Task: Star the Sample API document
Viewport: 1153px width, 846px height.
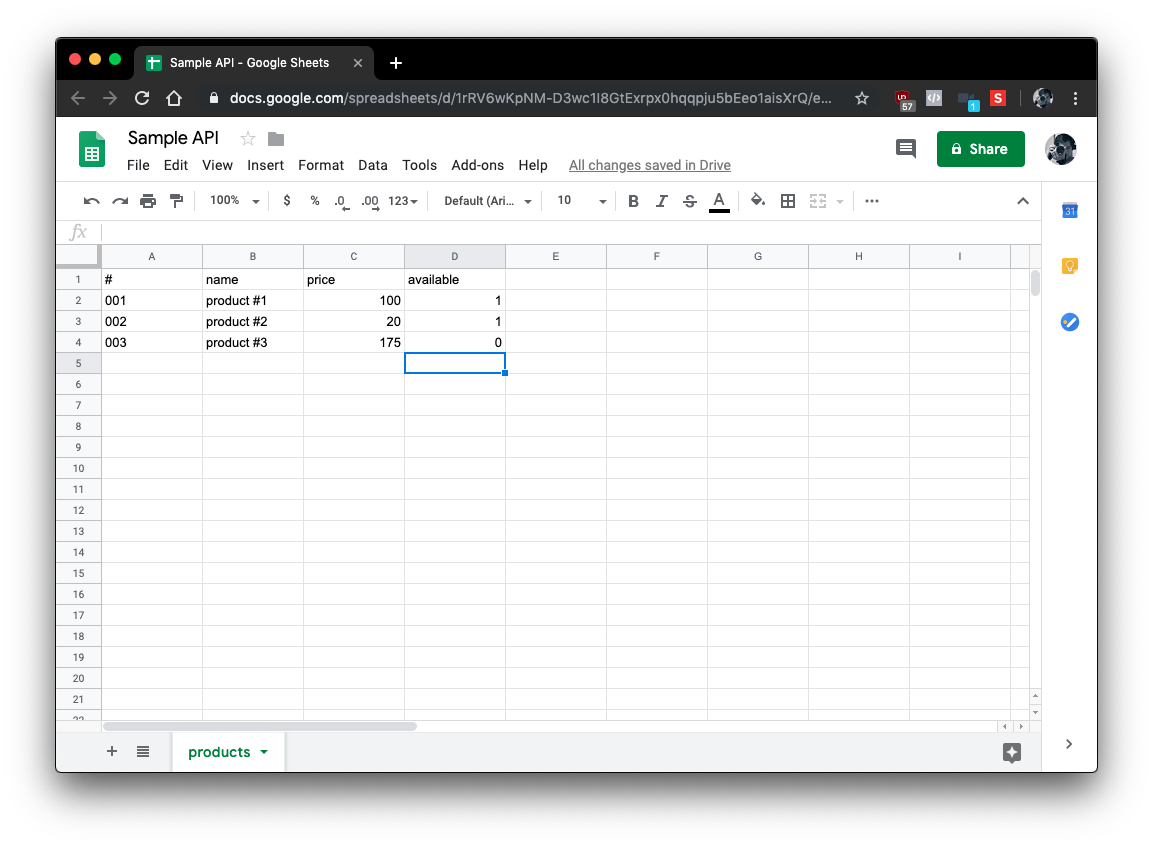Action: 248,139
